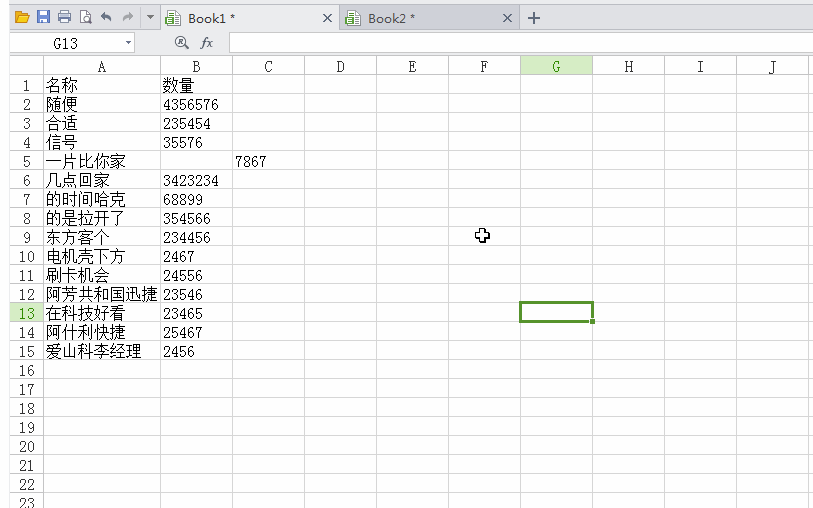Viewport: 813px width, 508px height.
Task: Select row 1 header
Action: tap(26, 85)
